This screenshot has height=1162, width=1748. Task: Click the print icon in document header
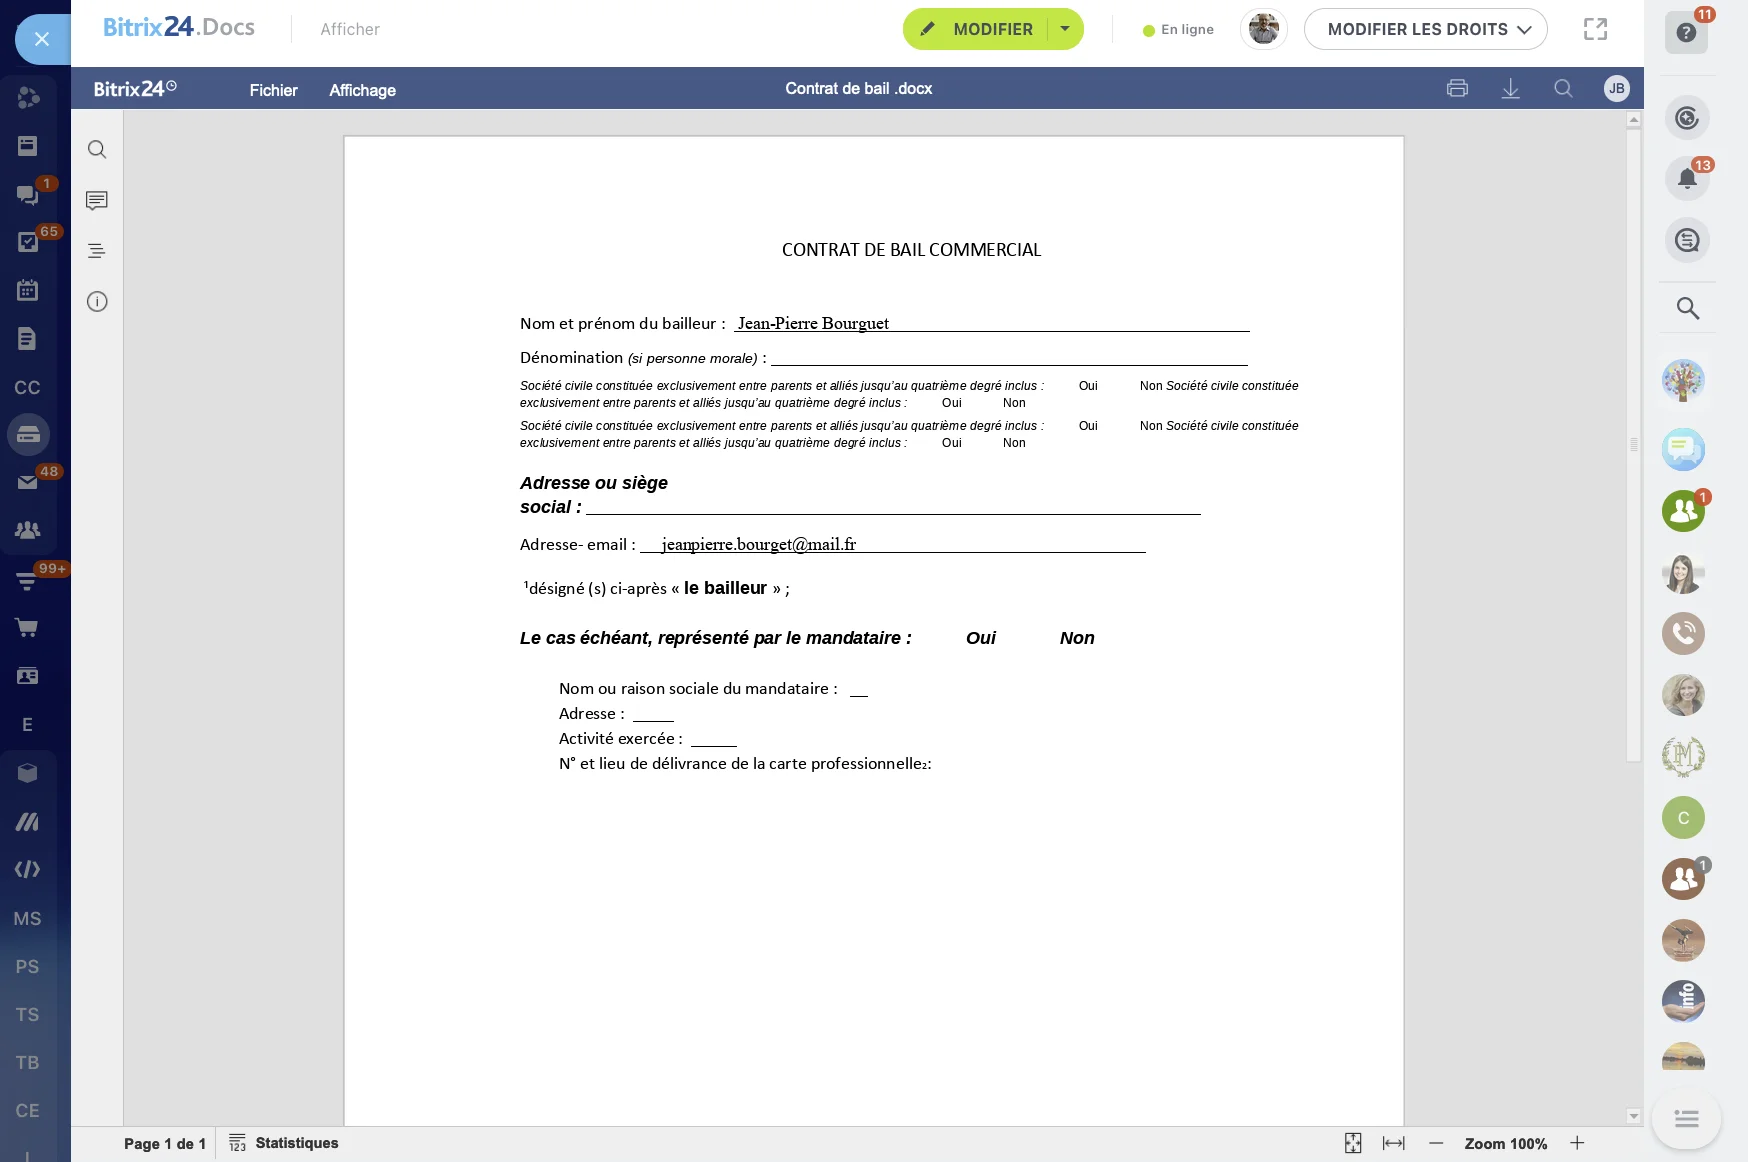pyautogui.click(x=1457, y=89)
